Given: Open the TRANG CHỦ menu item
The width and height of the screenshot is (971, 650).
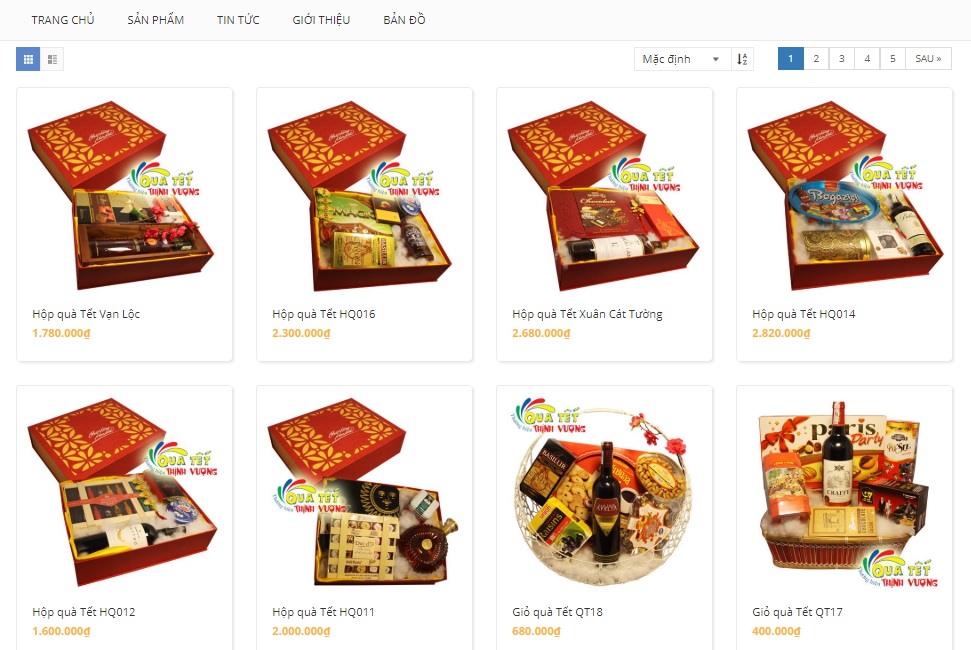Looking at the screenshot, I should (x=63, y=20).
